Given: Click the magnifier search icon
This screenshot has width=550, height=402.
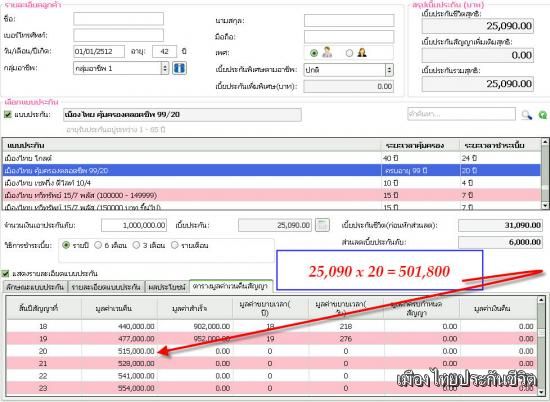Looking at the screenshot, I should point(526,115).
